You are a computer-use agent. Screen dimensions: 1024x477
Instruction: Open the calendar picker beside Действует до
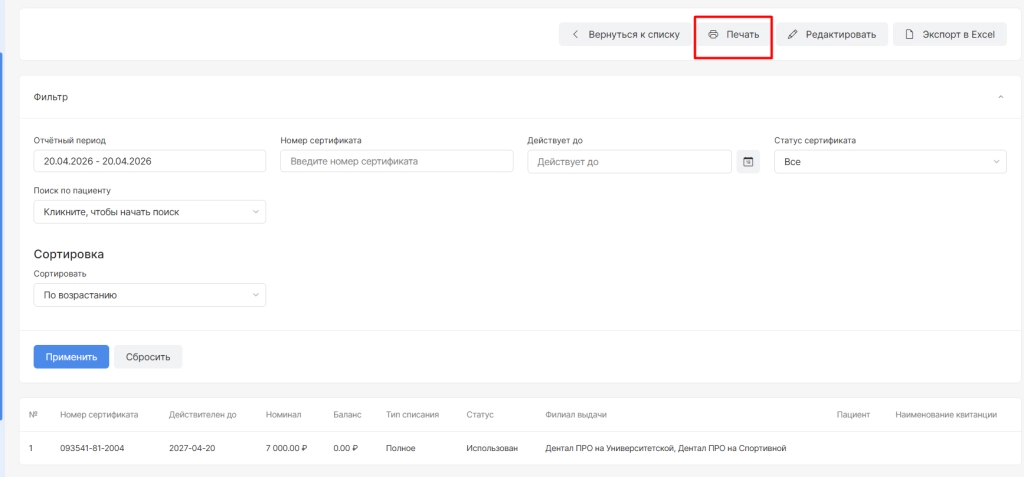(x=748, y=162)
